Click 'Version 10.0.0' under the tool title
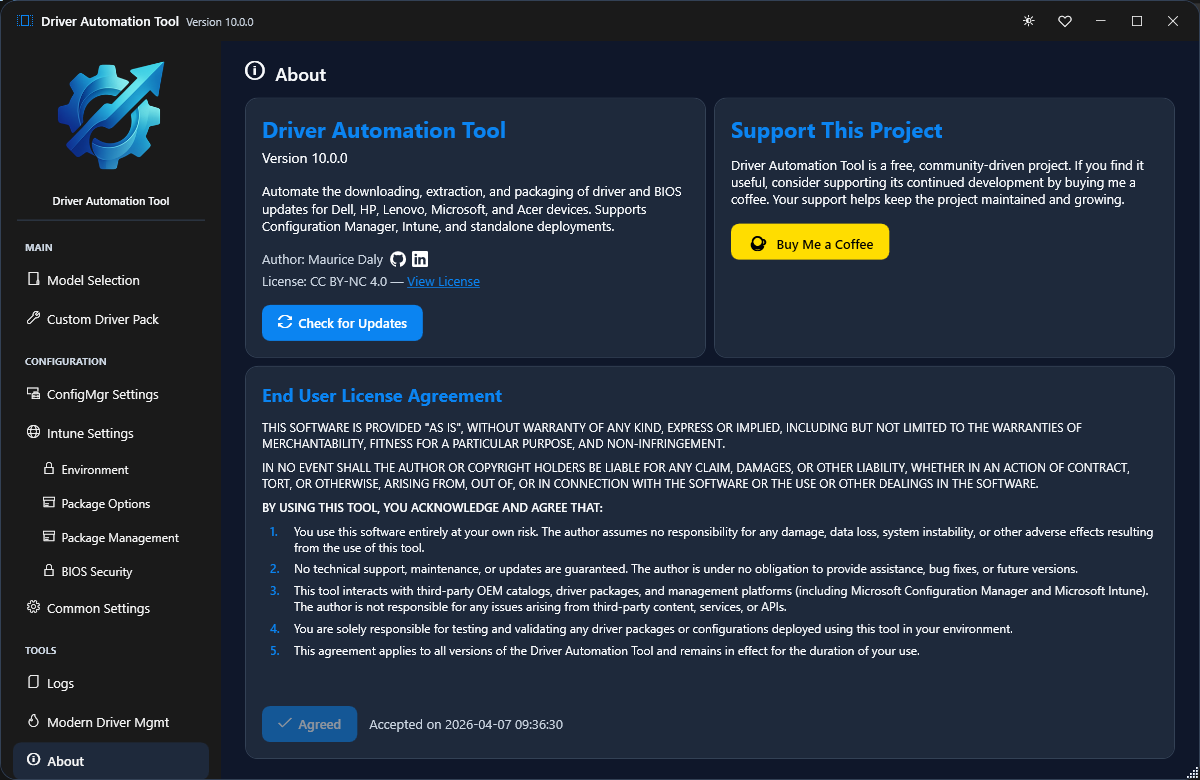The image size is (1200, 780). (305, 158)
